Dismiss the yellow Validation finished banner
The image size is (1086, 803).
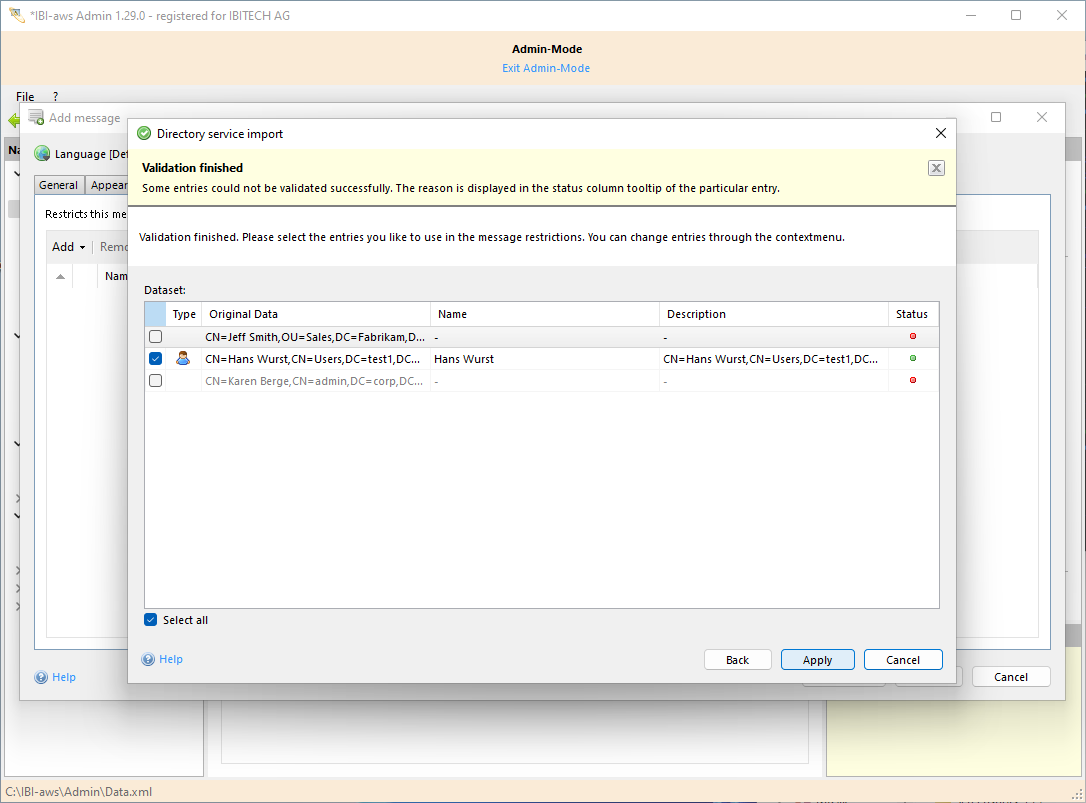(936, 168)
